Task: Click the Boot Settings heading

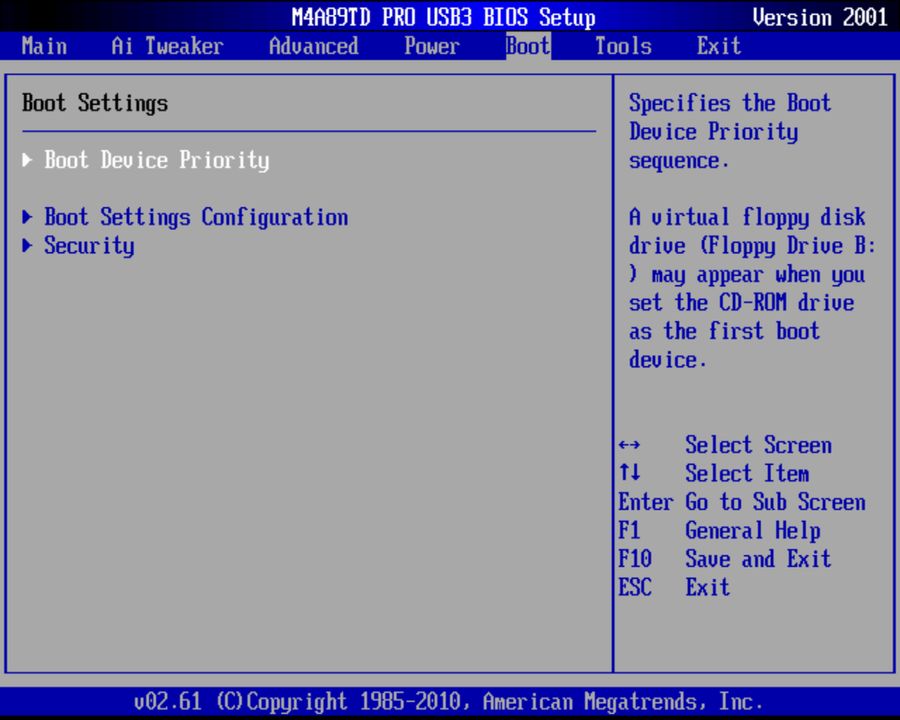Action: click(95, 103)
